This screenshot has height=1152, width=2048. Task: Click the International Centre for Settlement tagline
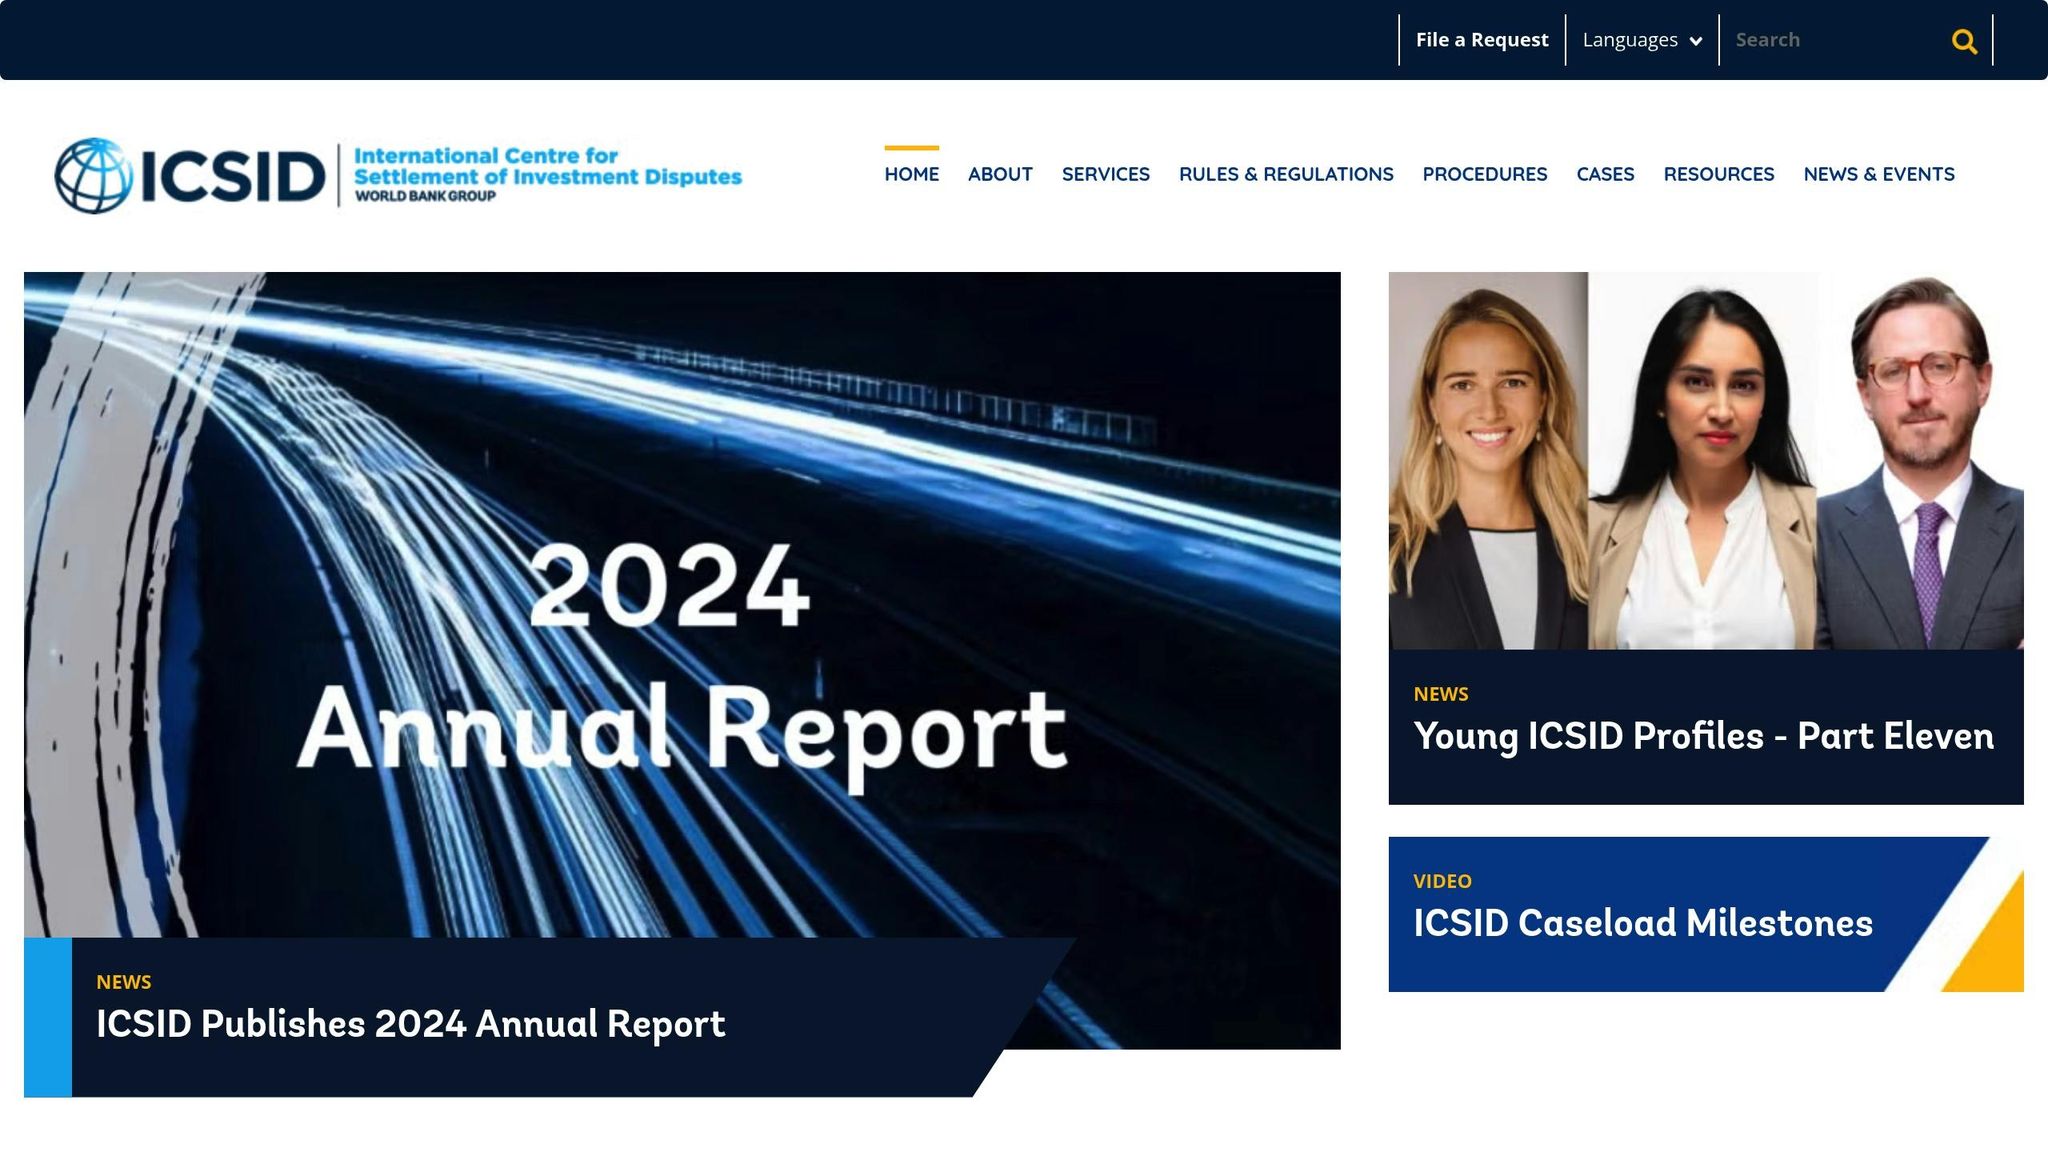click(547, 166)
